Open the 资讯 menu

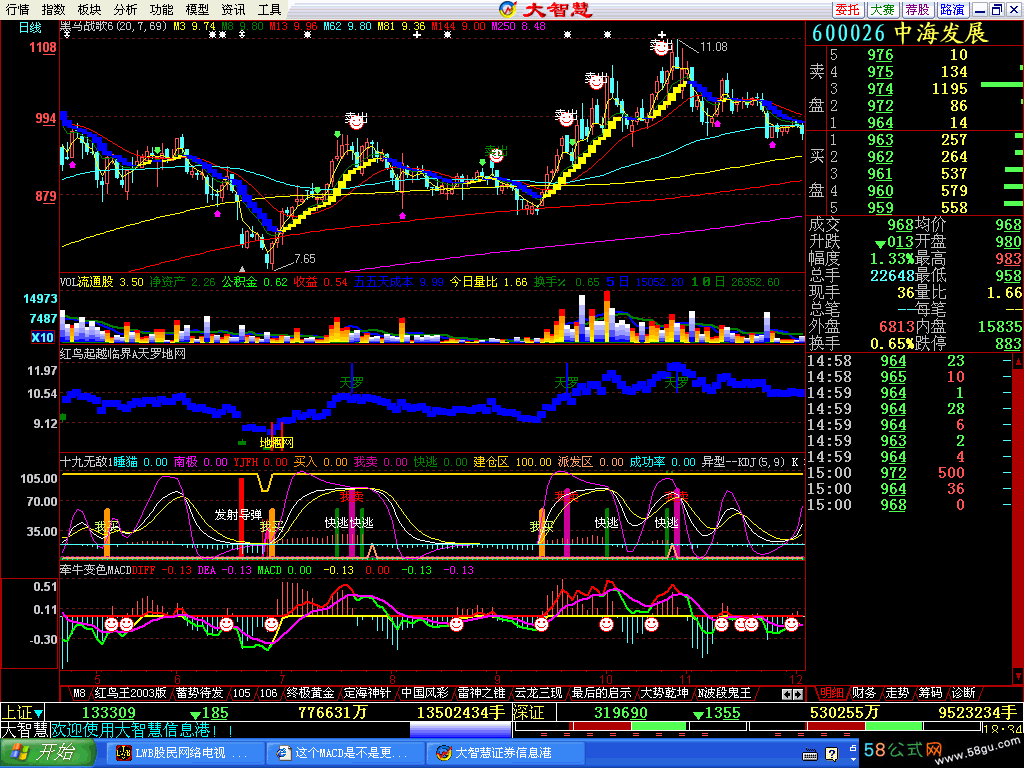click(233, 10)
